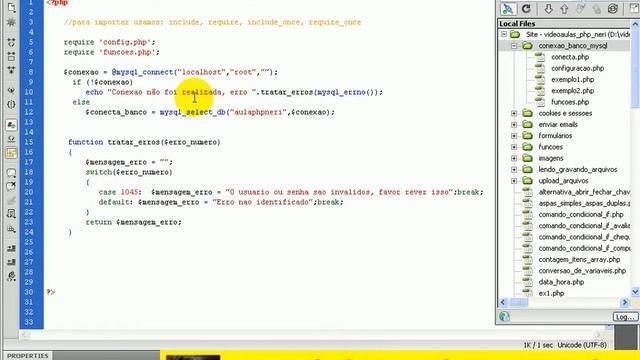Select configuracao.php file
Screen dimensions: 640x360
point(577,68)
